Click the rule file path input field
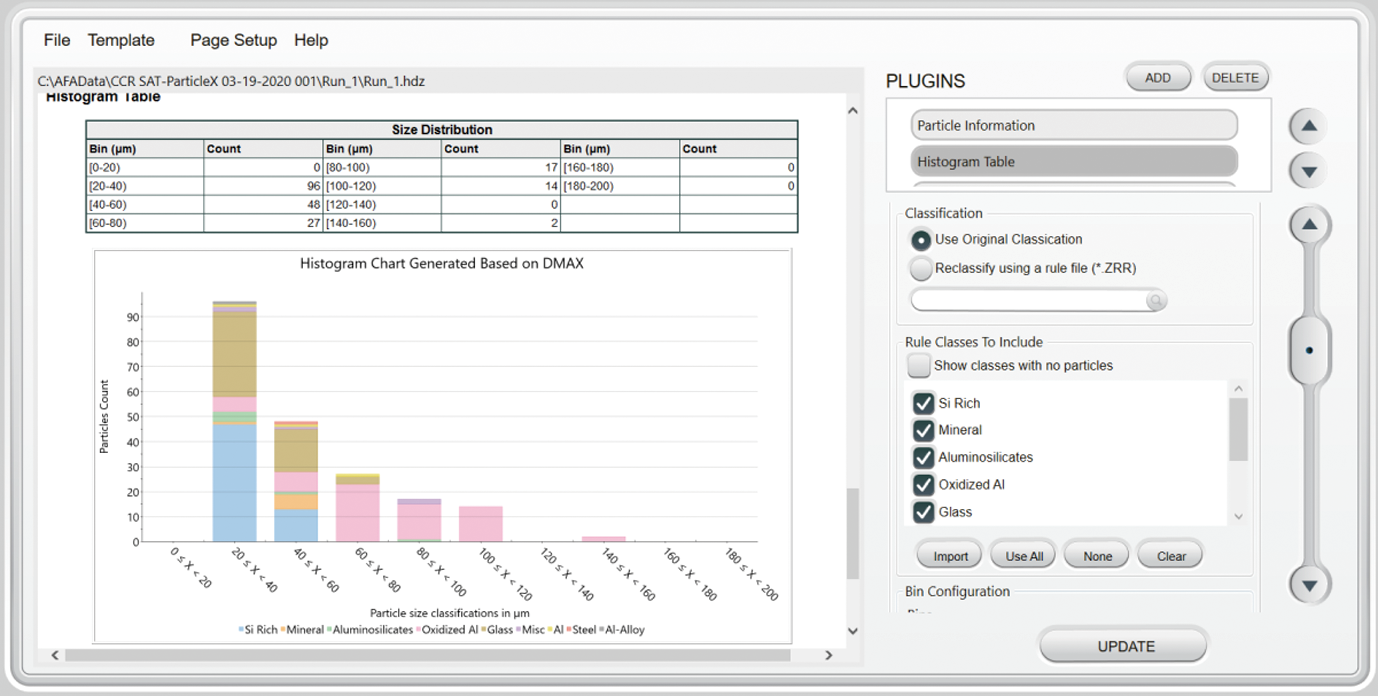This screenshot has height=696, width=1378. coord(1028,300)
